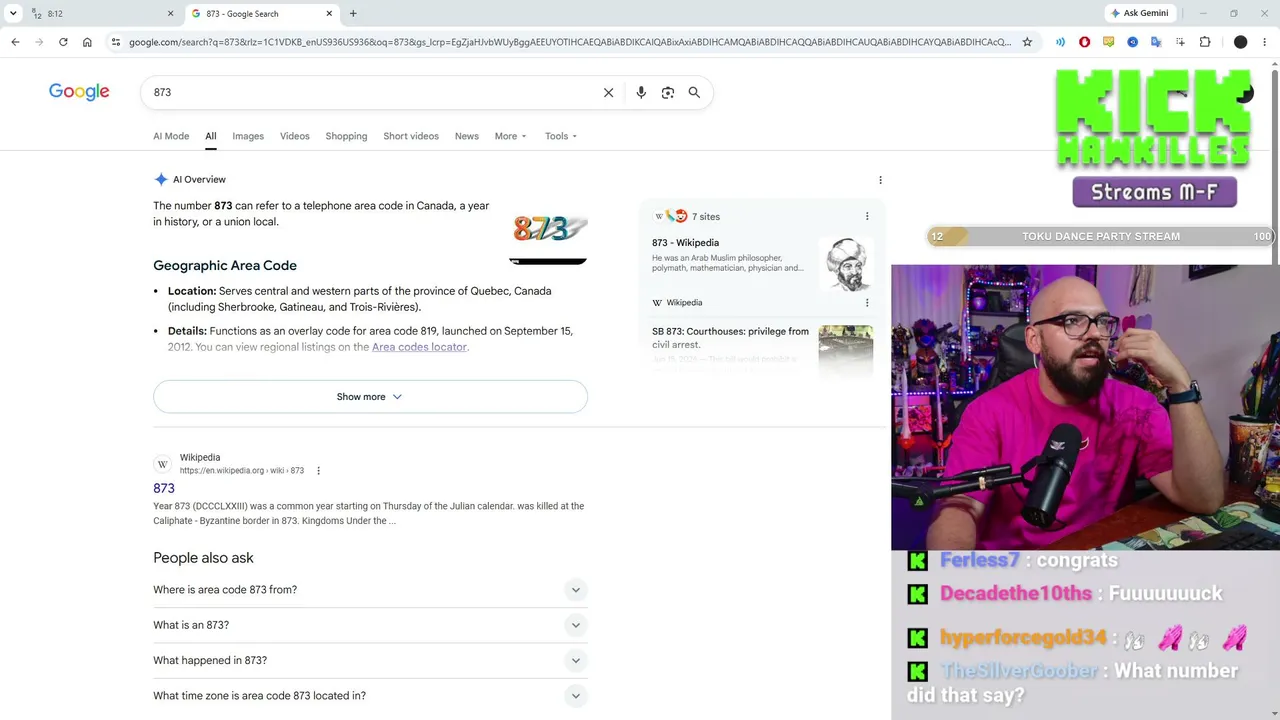Expand 'Where is area code 873 from?'
Screen dimensions: 1280x720
tap(370, 590)
